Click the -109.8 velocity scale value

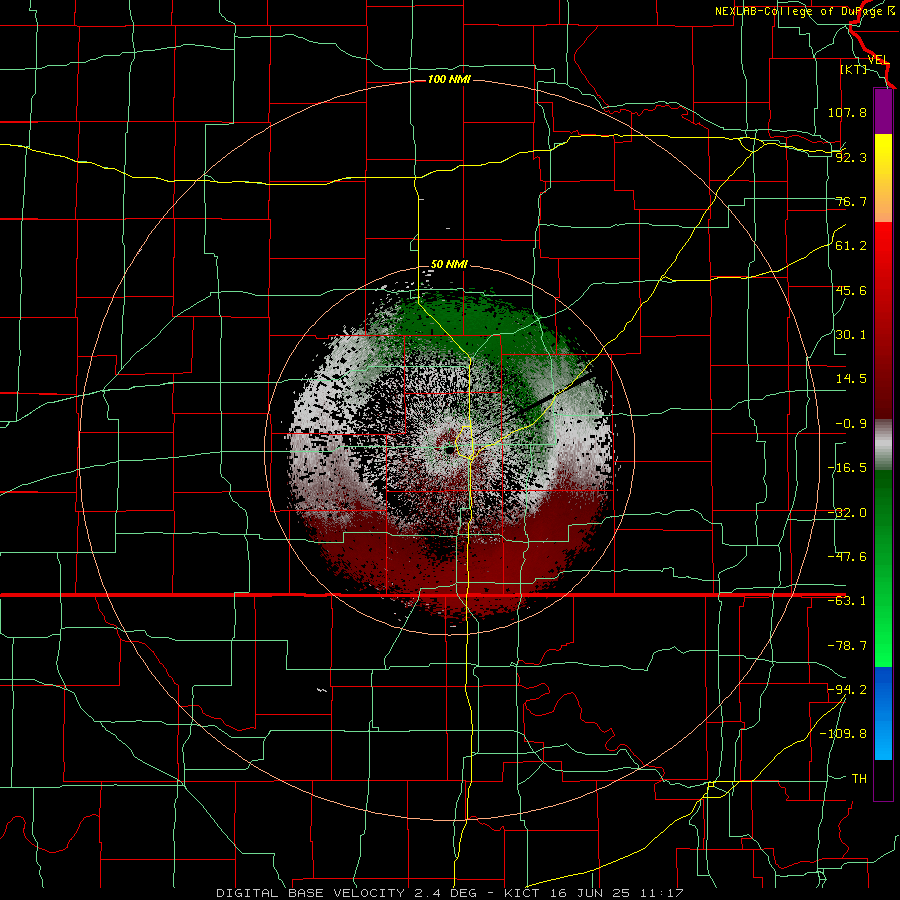[x=843, y=734]
